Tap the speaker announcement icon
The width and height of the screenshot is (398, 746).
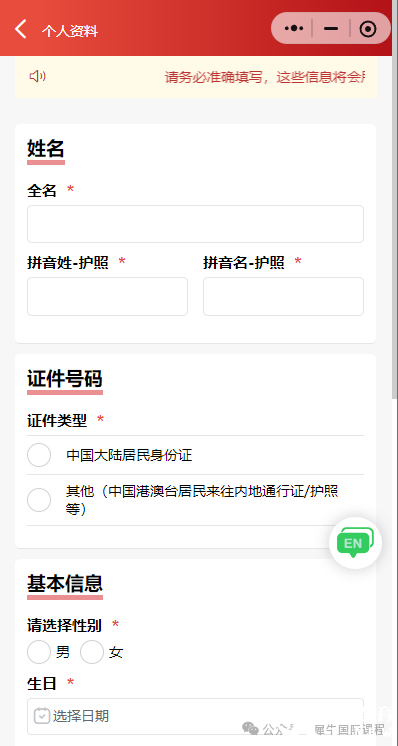coord(37,76)
